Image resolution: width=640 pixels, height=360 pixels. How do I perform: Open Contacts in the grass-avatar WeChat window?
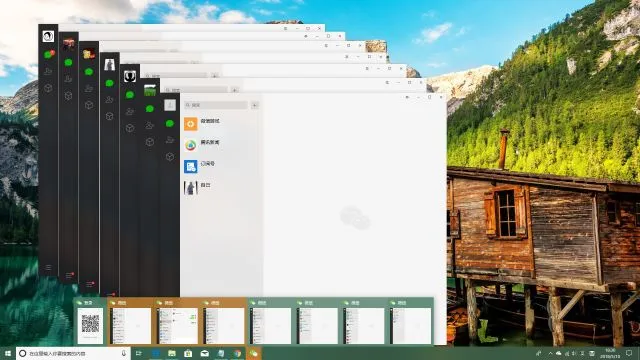(150, 125)
